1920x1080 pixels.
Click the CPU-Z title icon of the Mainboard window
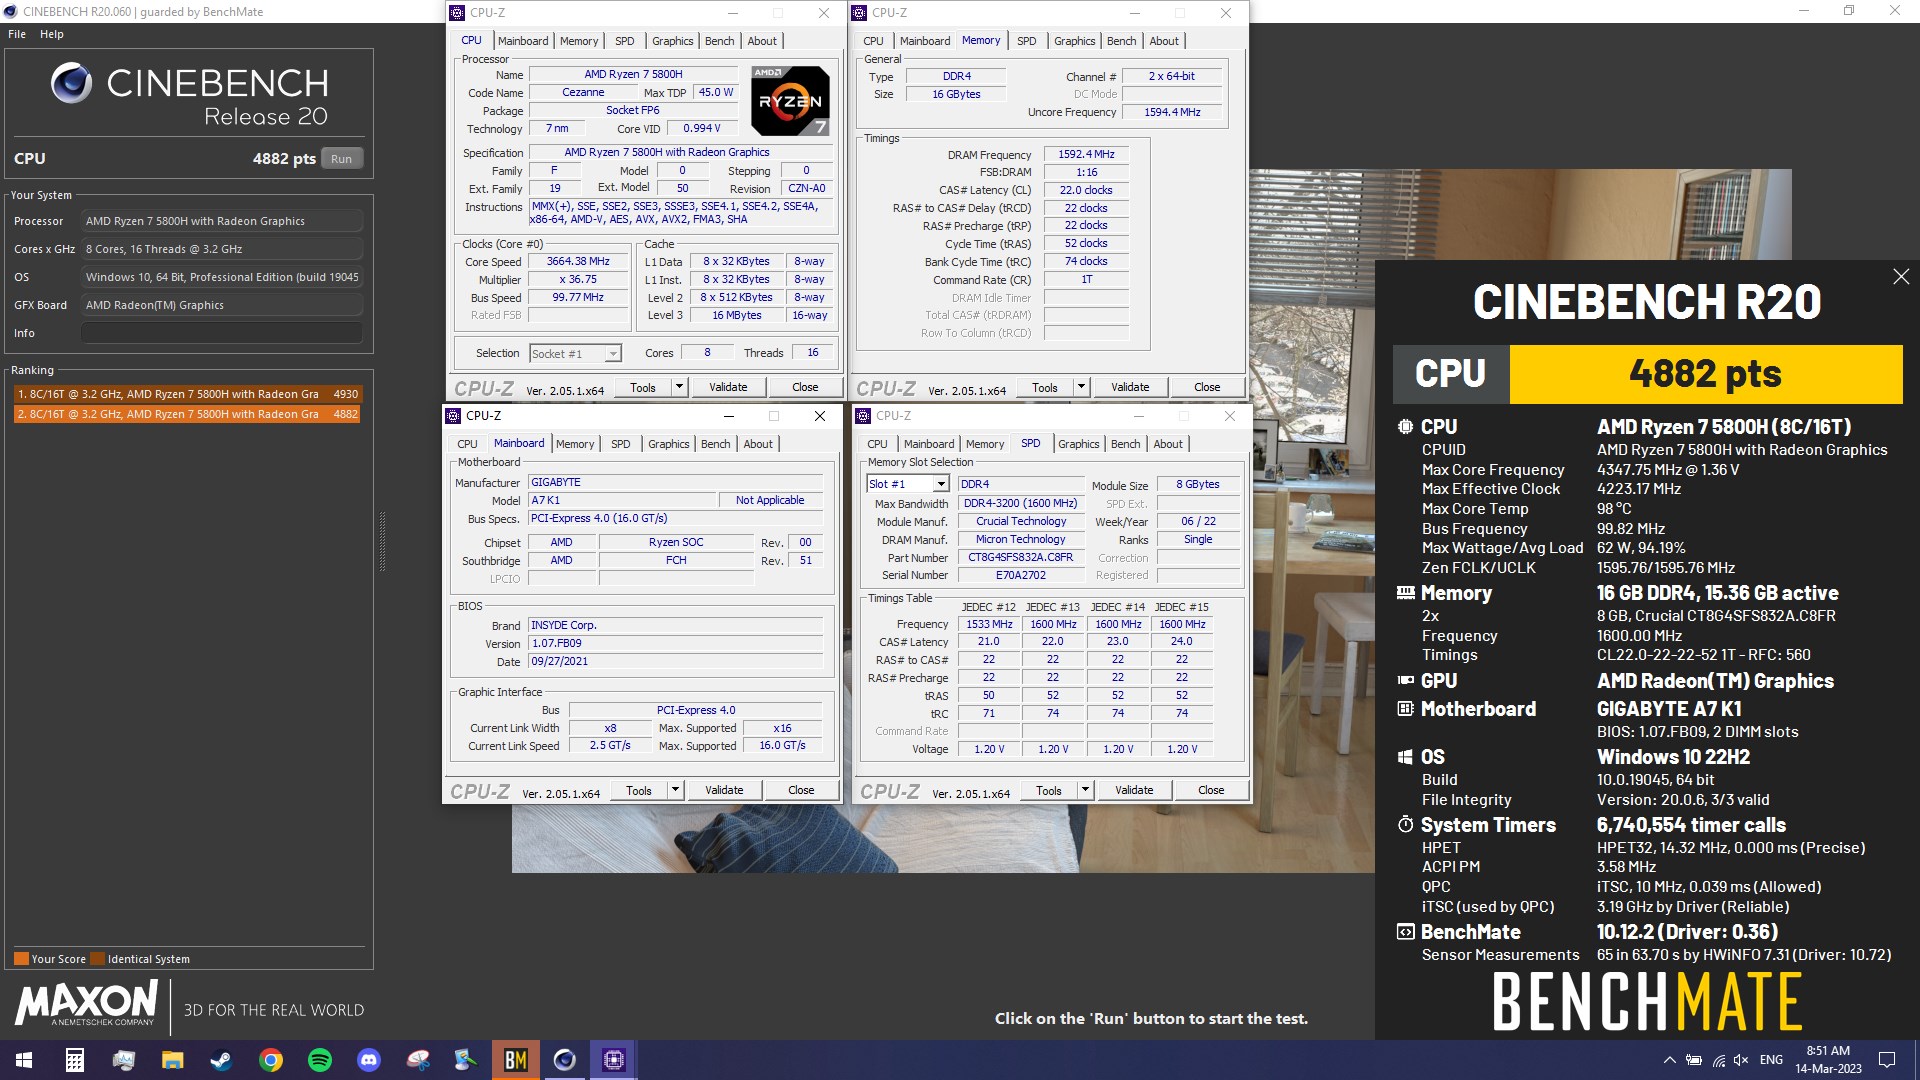tap(453, 416)
